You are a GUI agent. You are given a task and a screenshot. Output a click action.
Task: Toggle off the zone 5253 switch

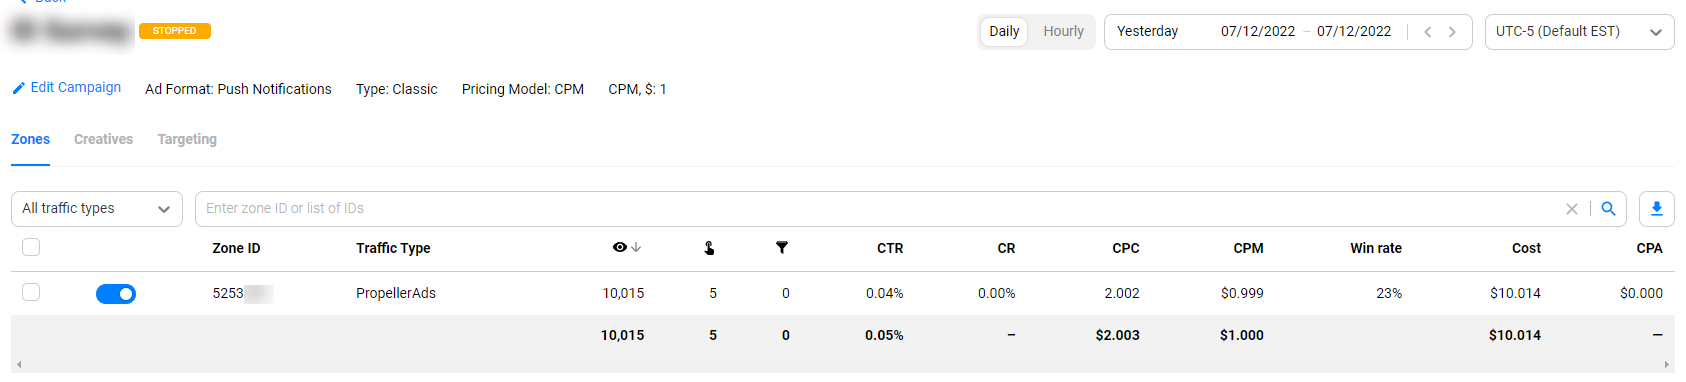116,293
